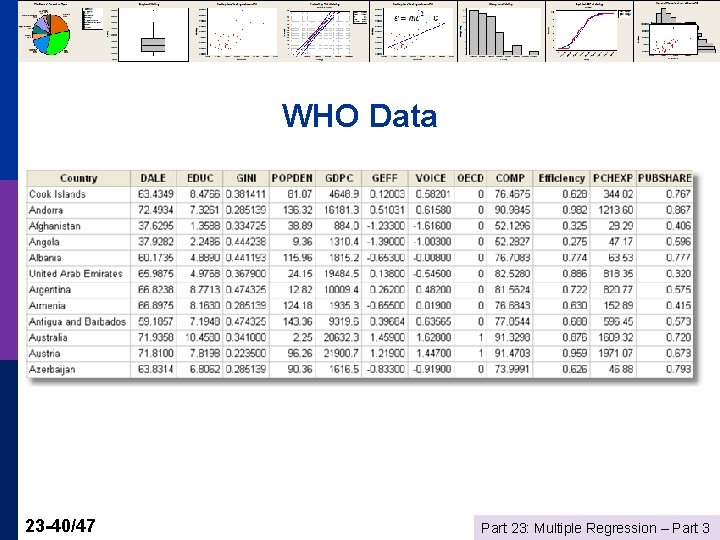Click the Australia country cell
720x540 pixels.
click(79, 338)
